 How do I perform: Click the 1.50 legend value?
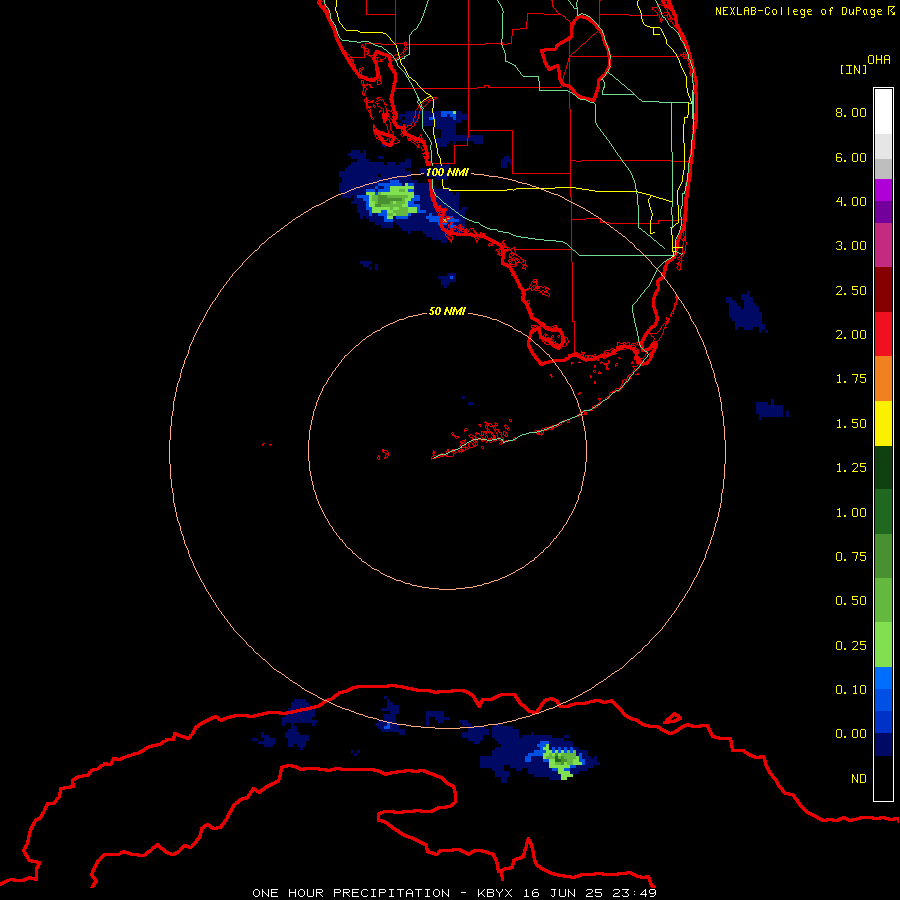pyautogui.click(x=851, y=424)
